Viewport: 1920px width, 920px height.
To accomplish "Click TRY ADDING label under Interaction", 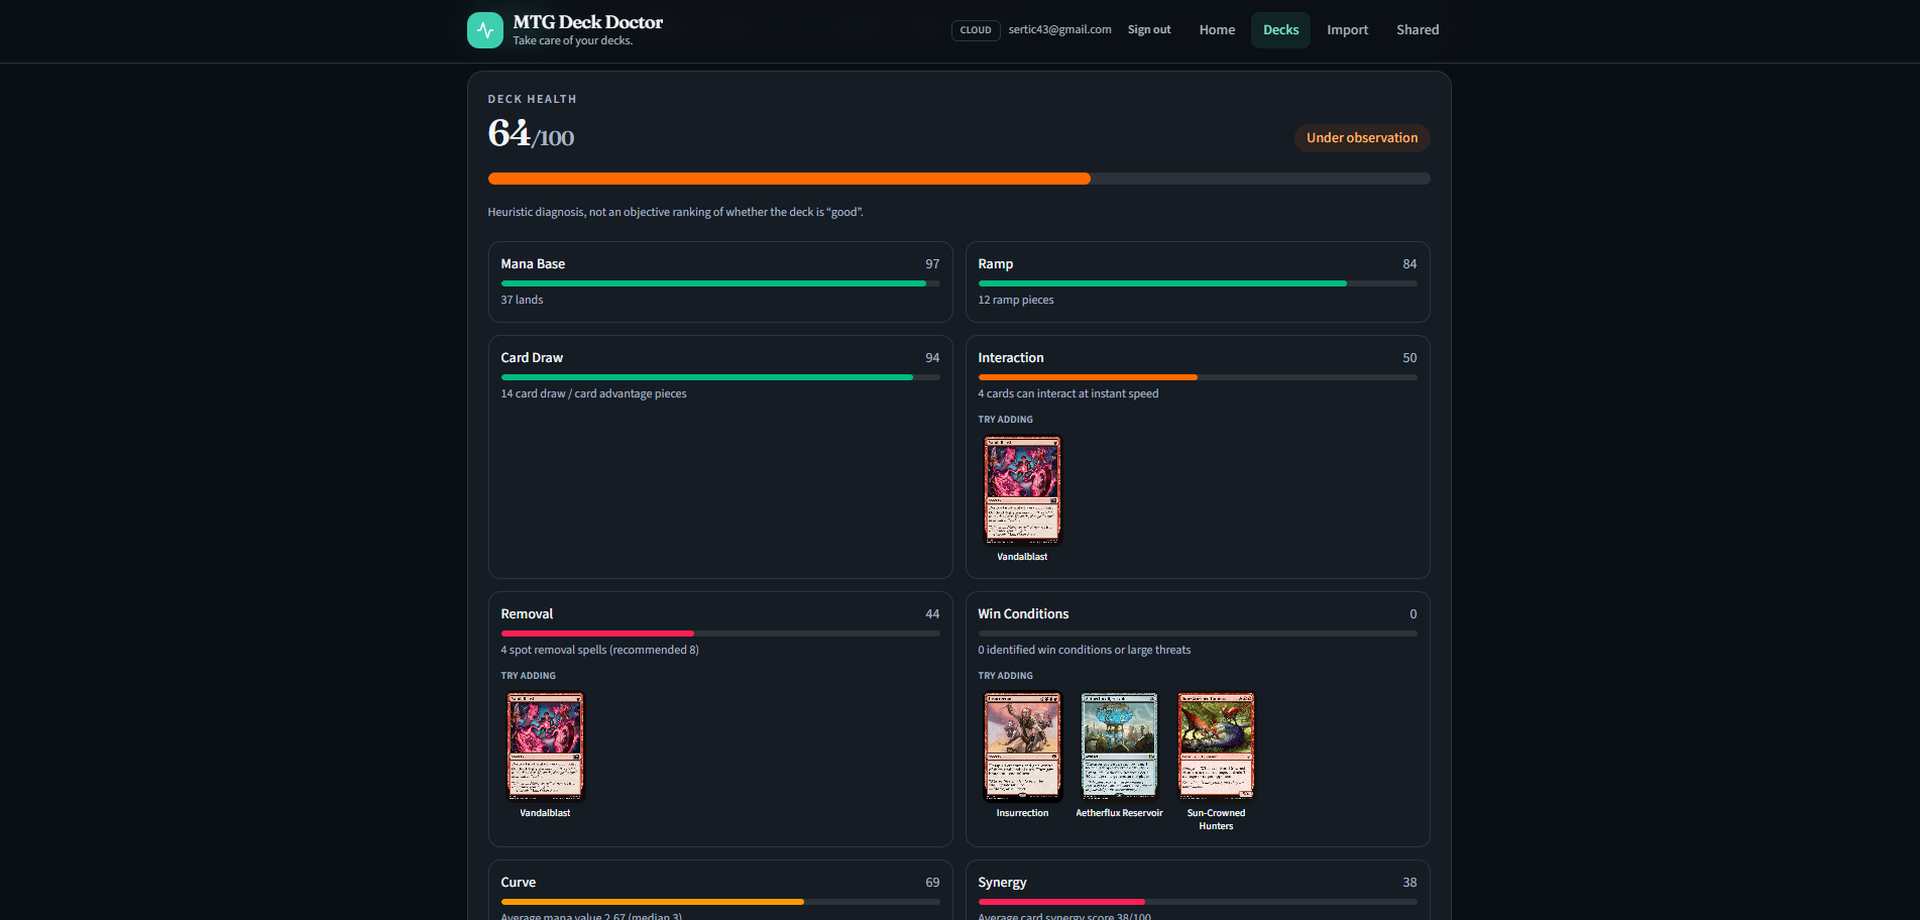I will pyautogui.click(x=1005, y=420).
